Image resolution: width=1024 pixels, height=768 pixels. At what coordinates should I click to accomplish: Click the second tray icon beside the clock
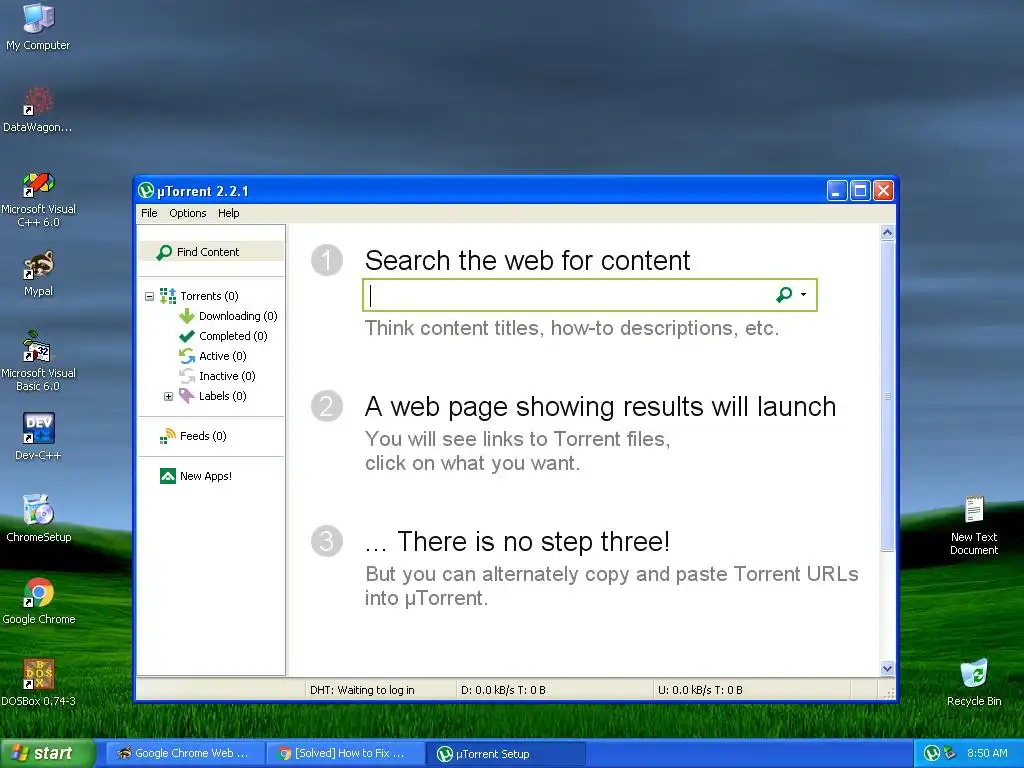[950, 753]
